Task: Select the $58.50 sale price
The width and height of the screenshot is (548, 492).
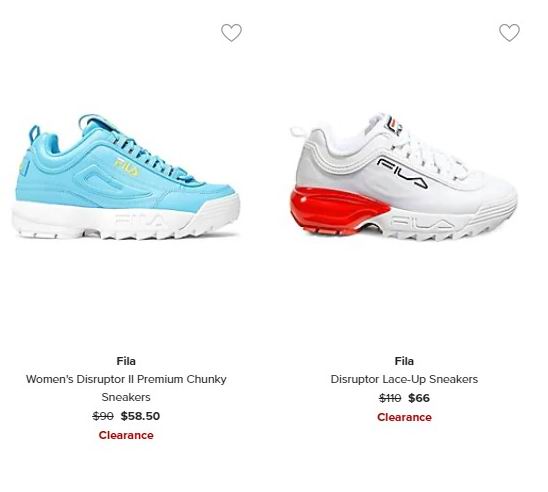Action: (140, 416)
